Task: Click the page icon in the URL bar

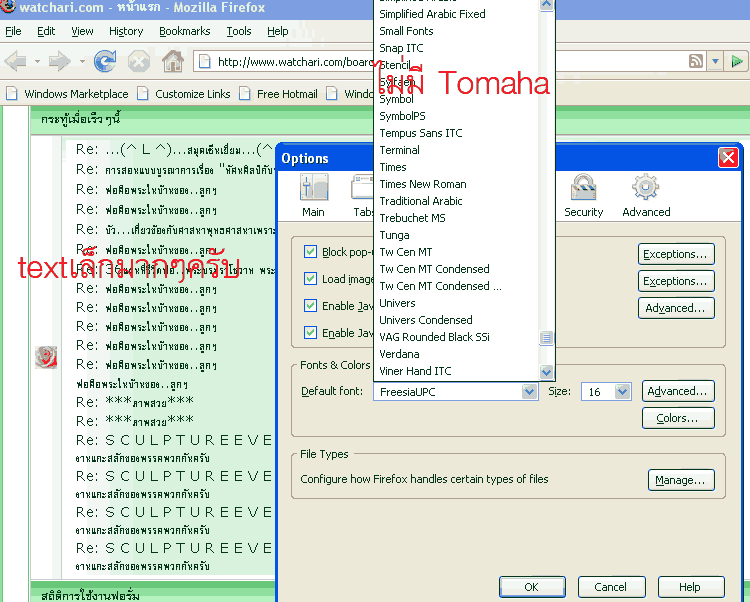Action: 204,61
